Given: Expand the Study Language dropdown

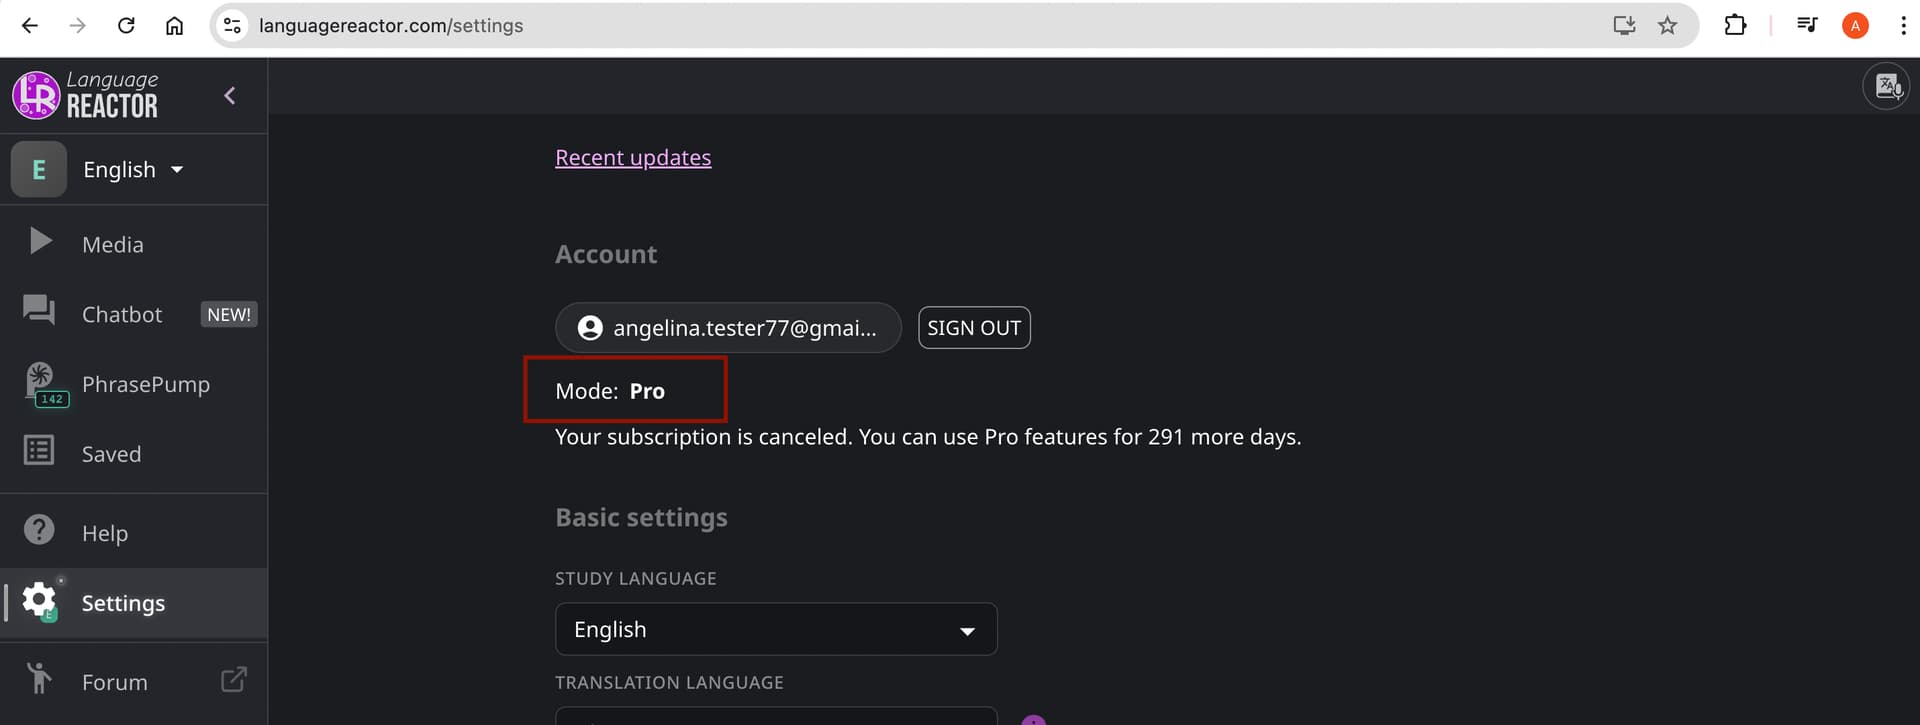Looking at the screenshot, I should point(776,629).
